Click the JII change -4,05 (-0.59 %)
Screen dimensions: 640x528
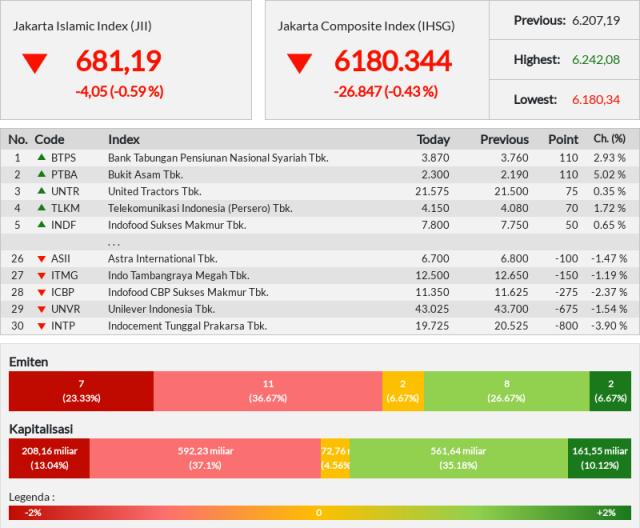coord(120,91)
